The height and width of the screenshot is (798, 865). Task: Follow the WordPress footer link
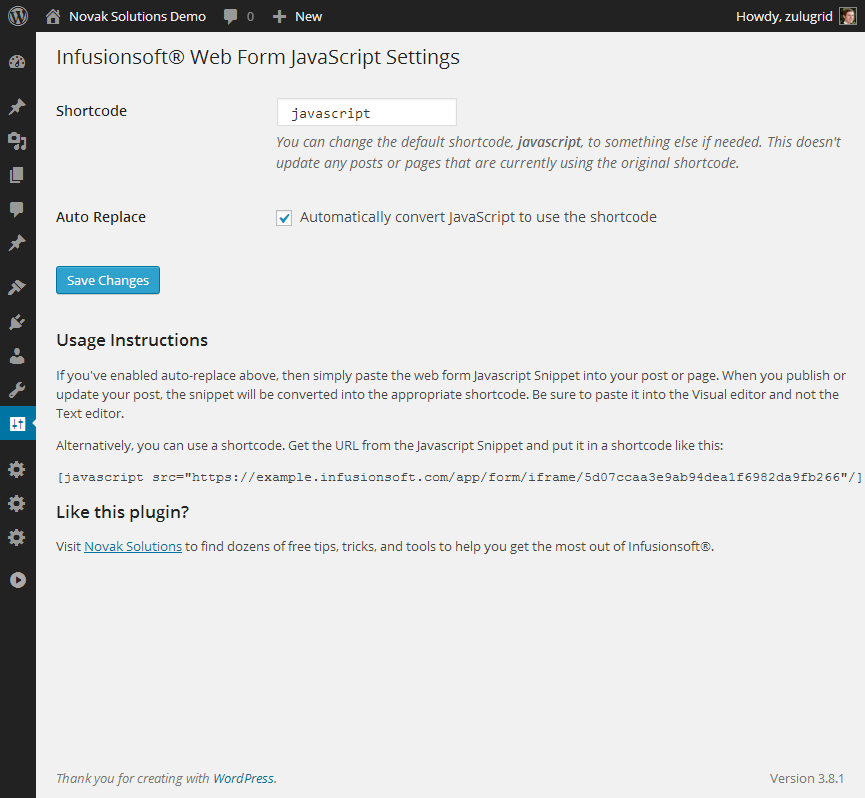click(x=243, y=778)
